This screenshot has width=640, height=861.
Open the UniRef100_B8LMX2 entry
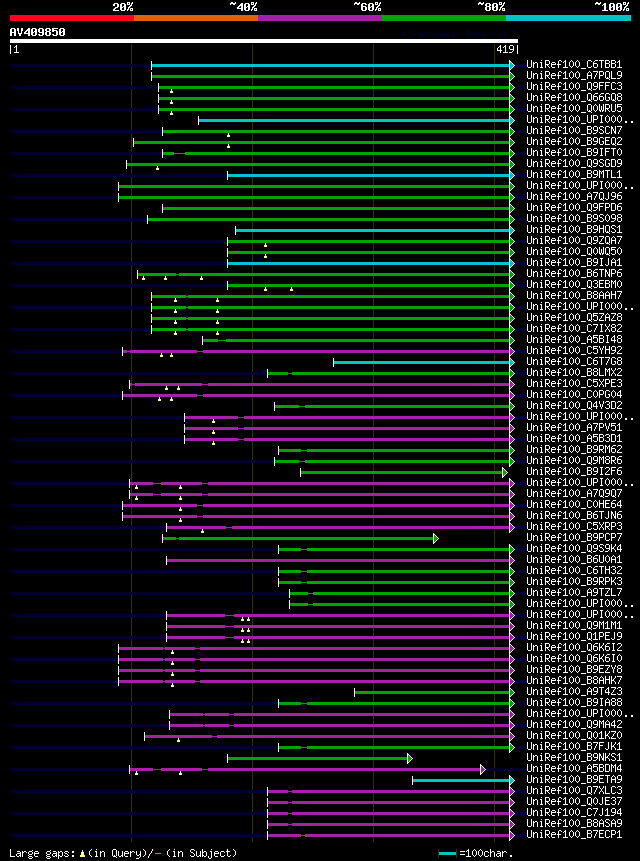tap(574, 373)
